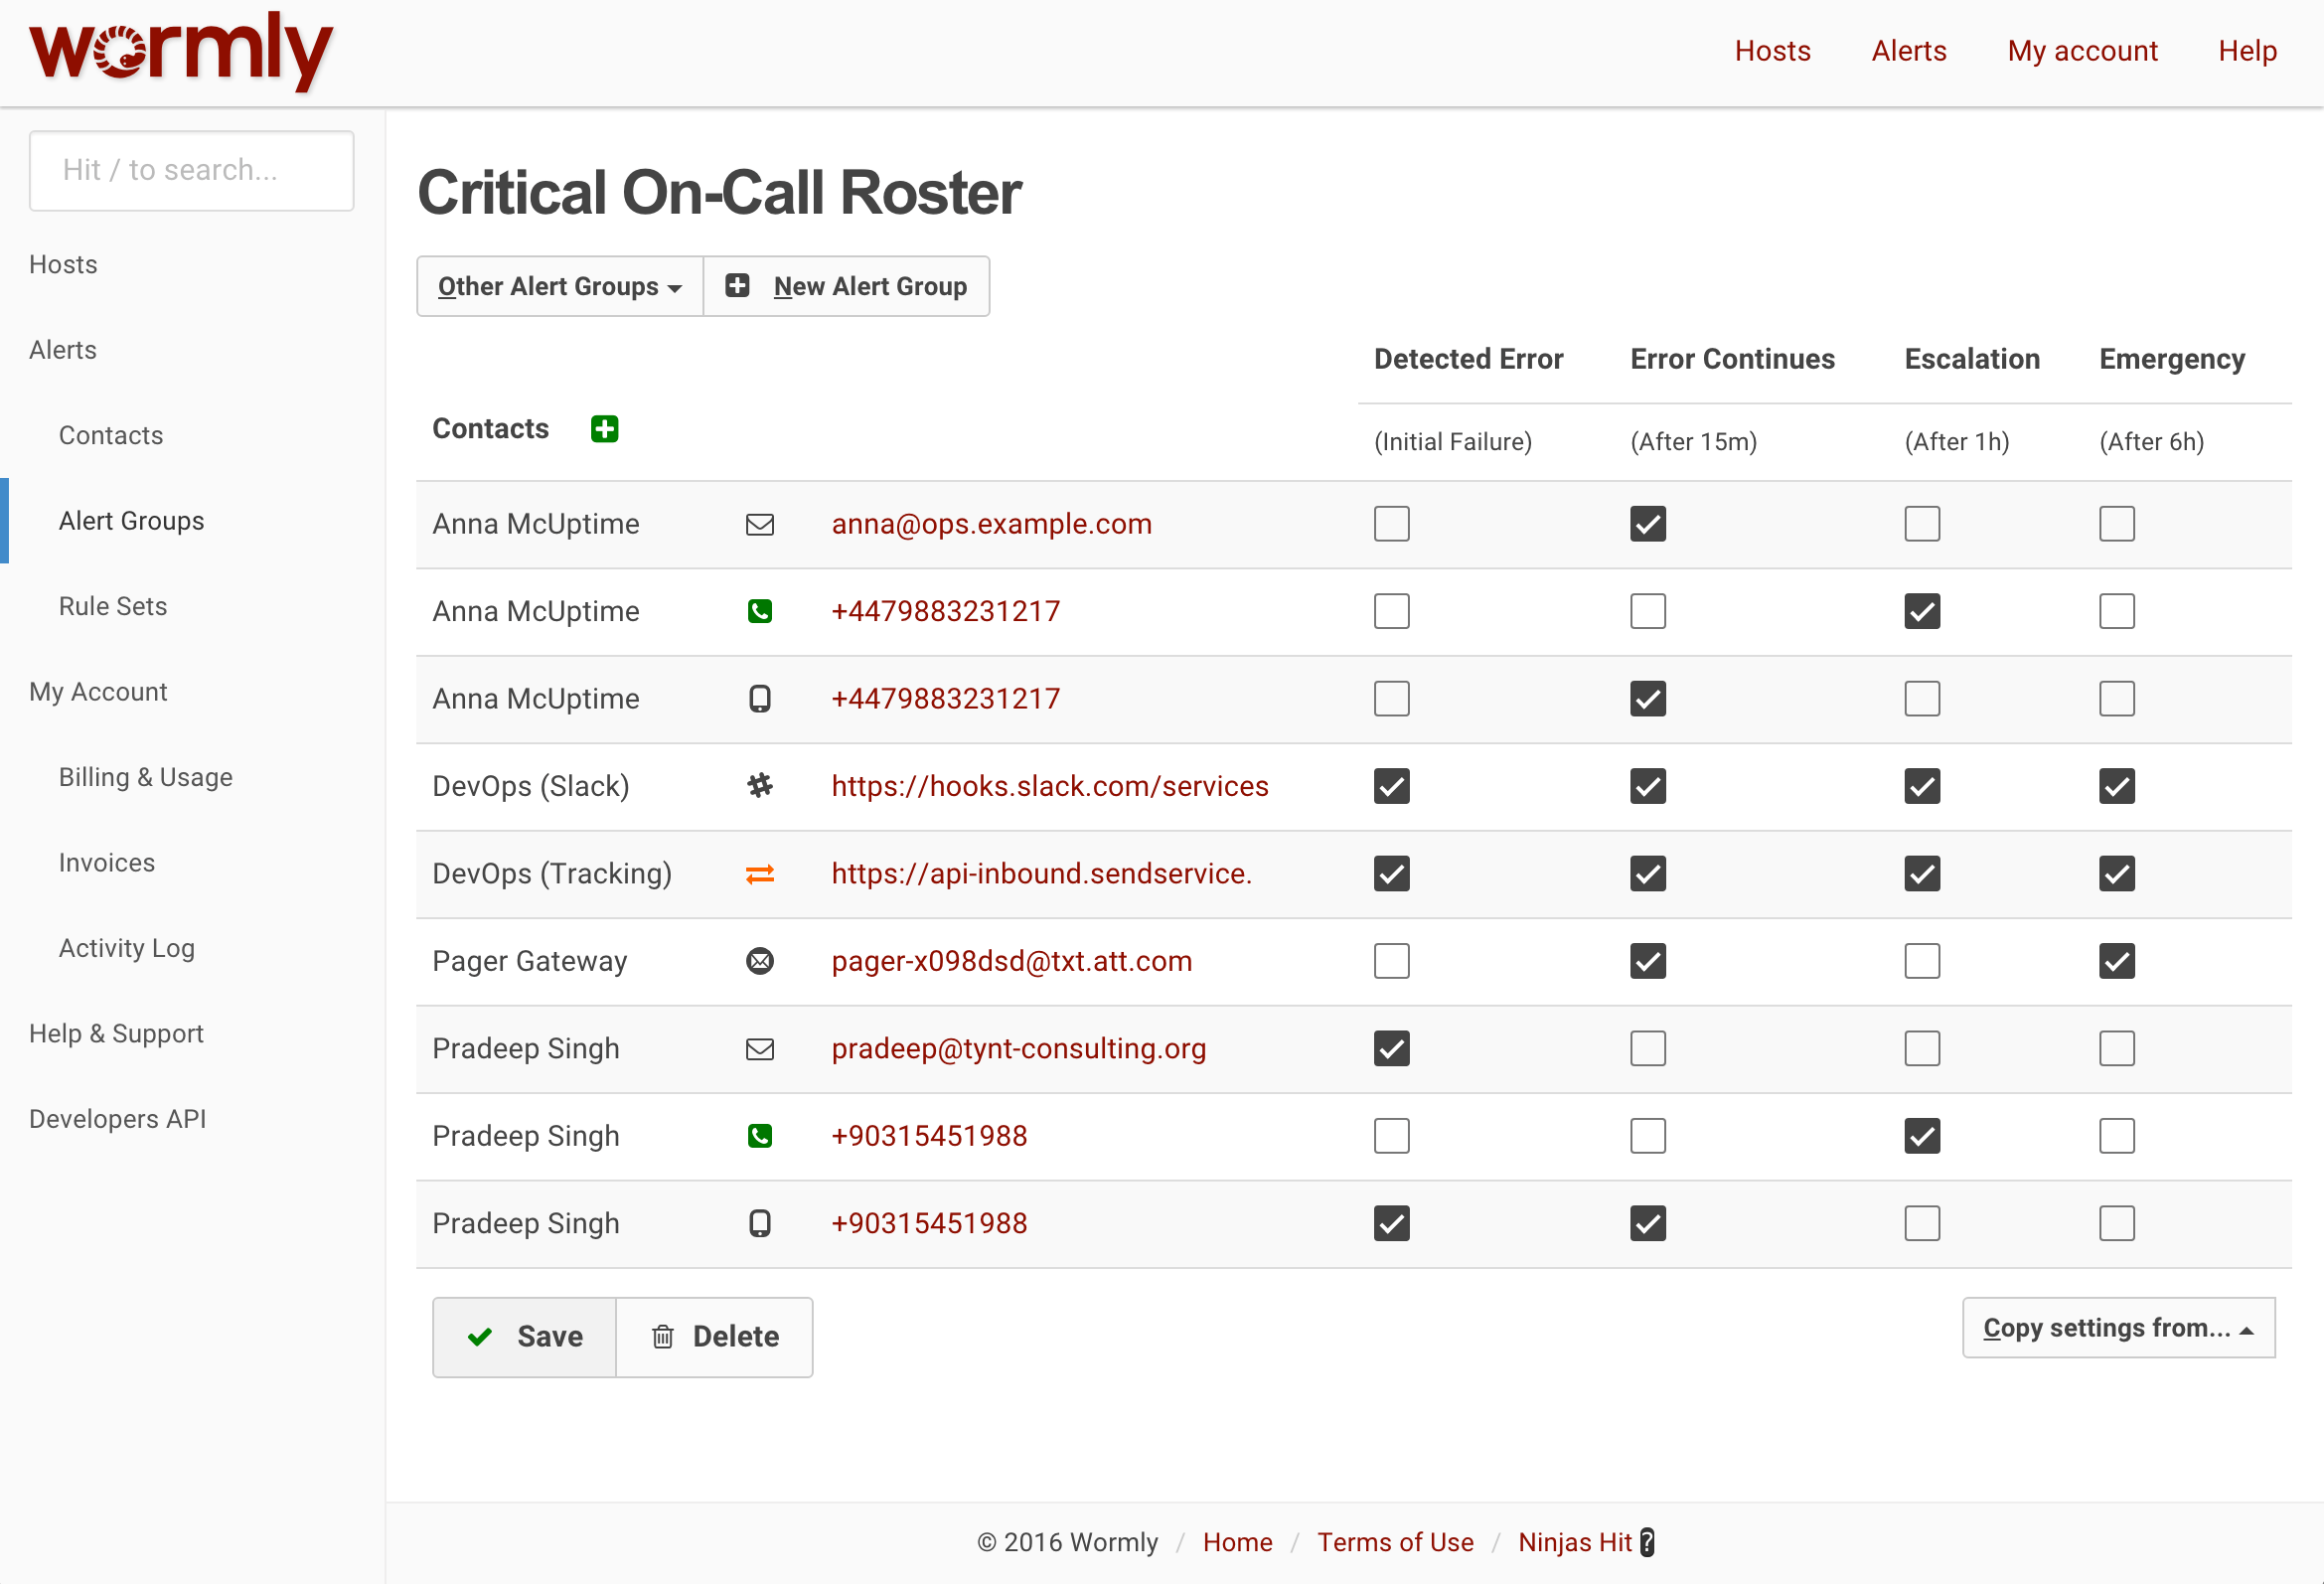
Task: Click the orange arrows icon for DevOps (Tracking)
Action: point(760,874)
